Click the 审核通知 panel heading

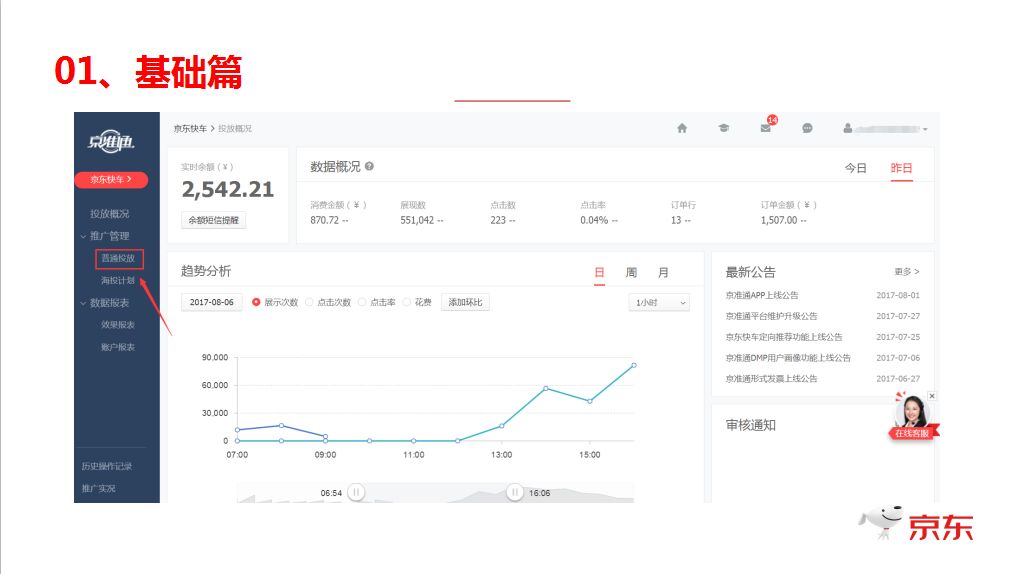(x=750, y=425)
